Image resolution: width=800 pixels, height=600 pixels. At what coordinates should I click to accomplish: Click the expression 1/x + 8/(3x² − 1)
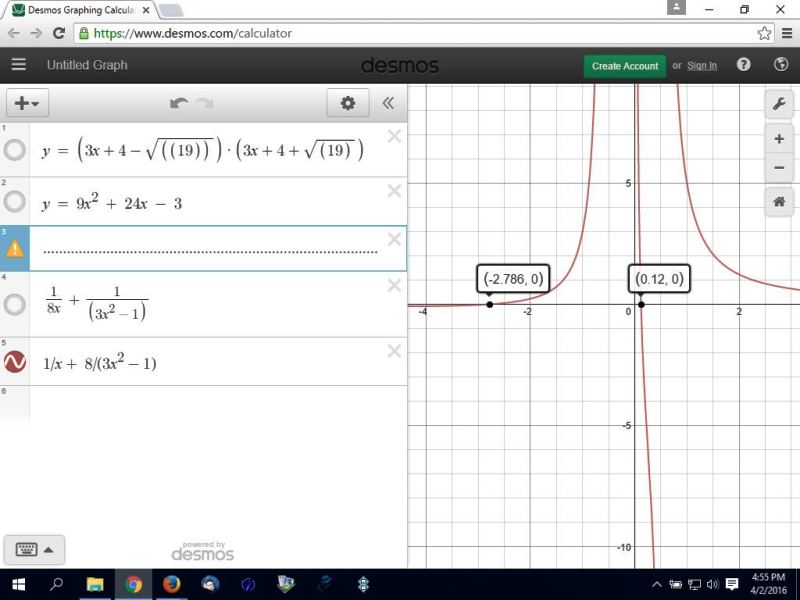(100, 363)
